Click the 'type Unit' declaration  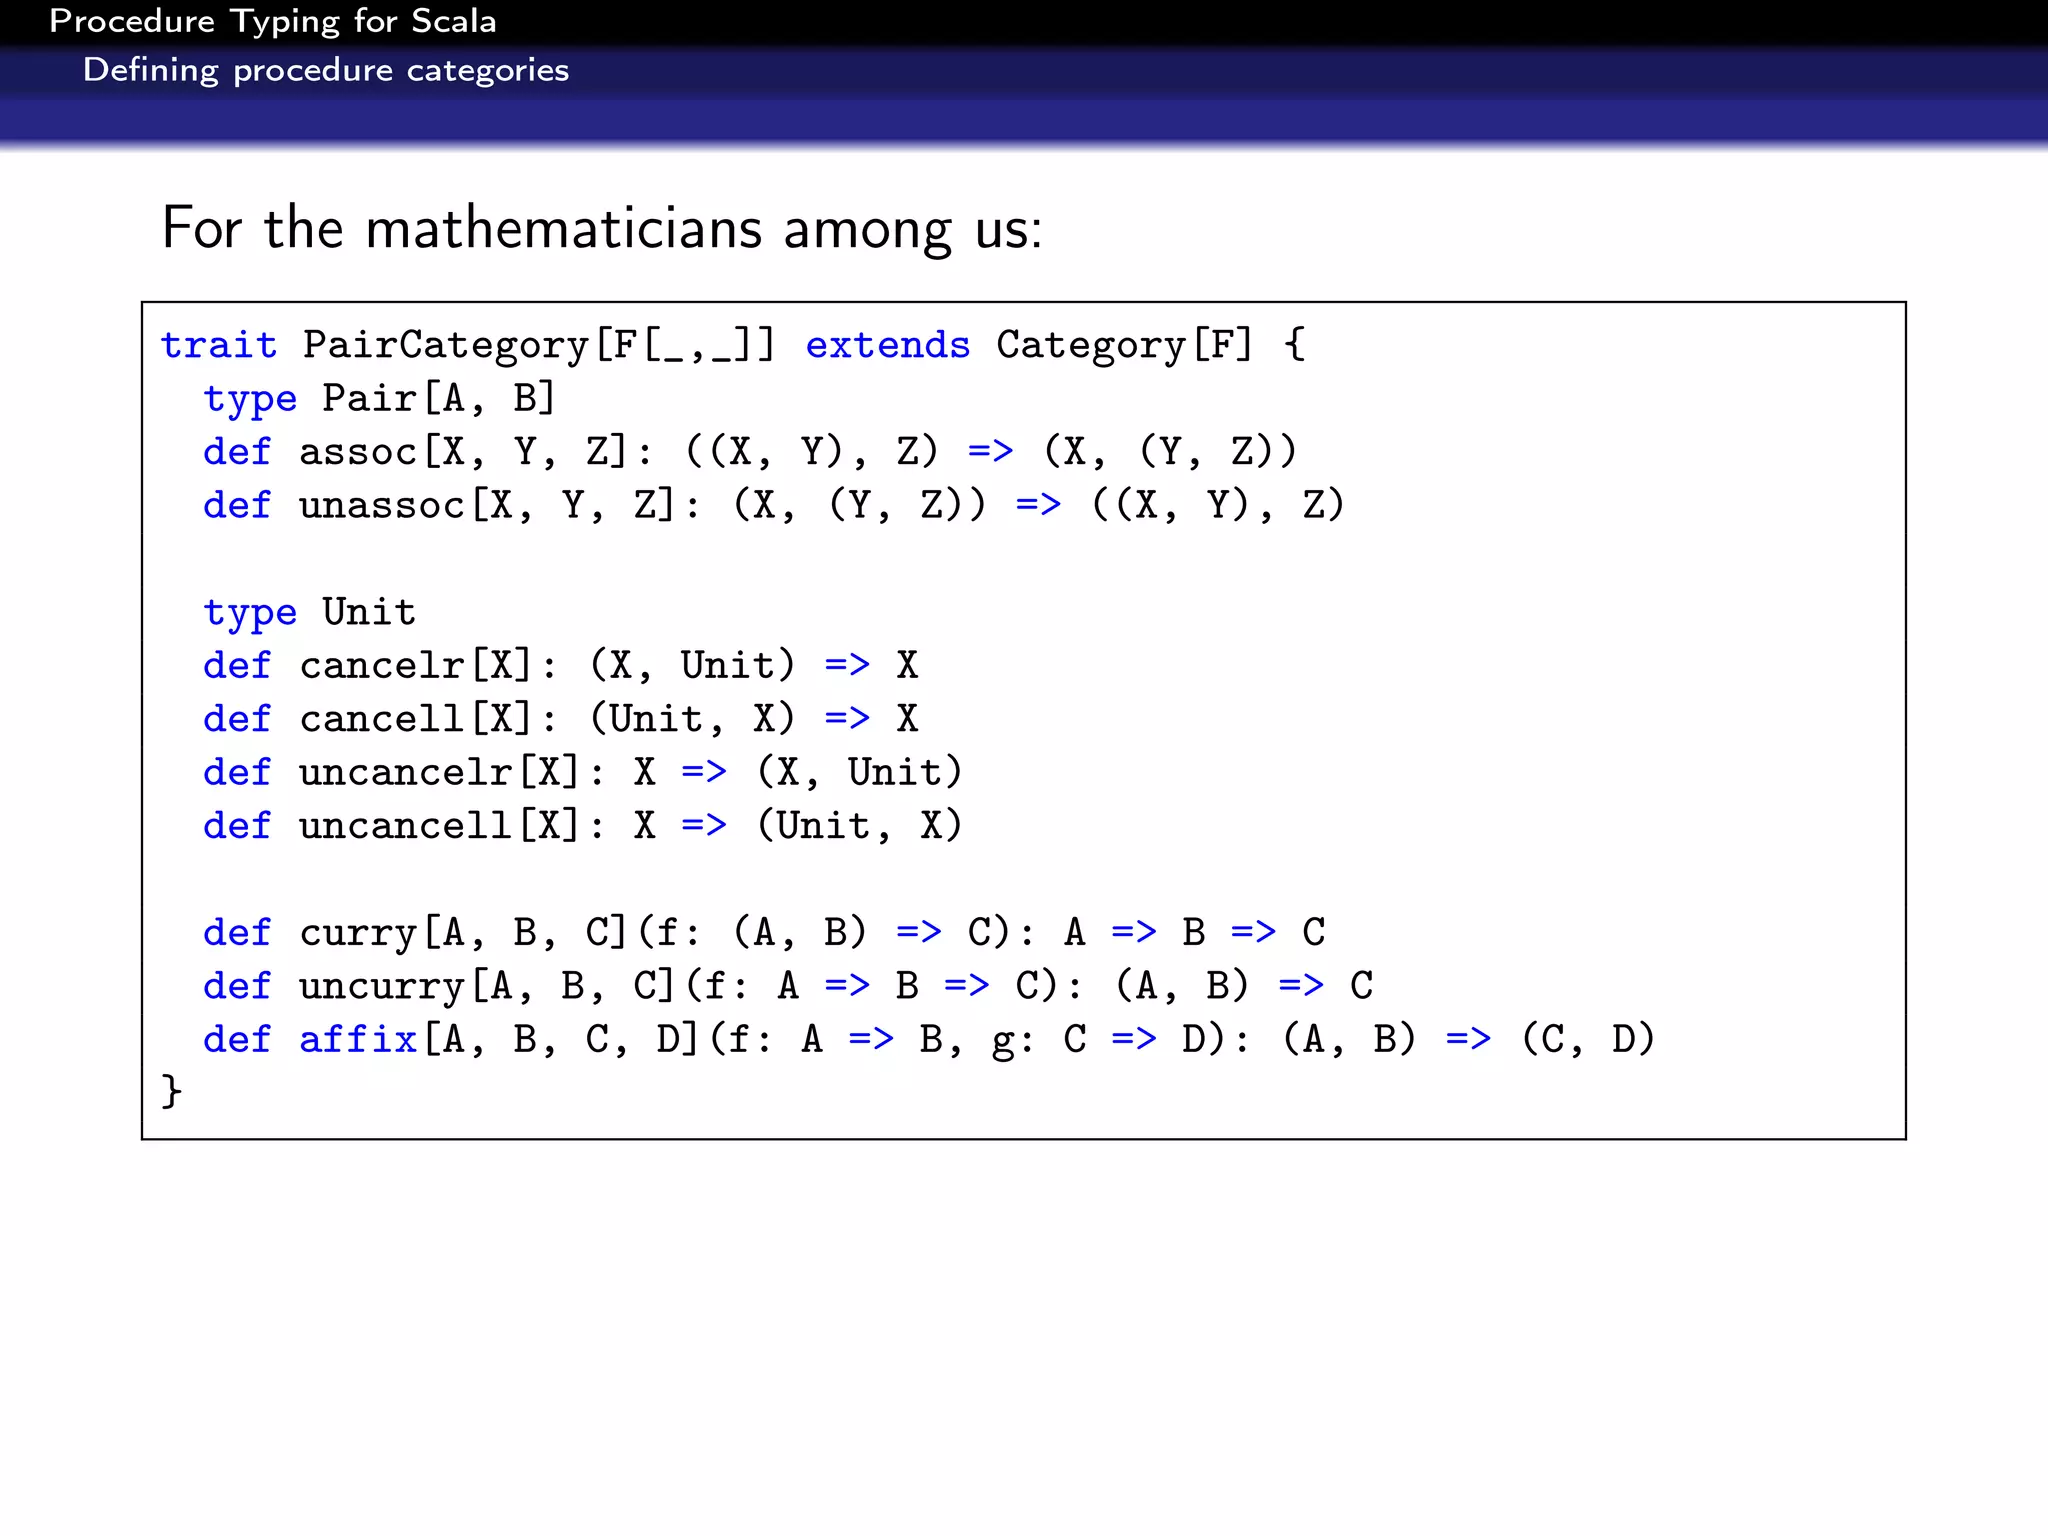309,612
